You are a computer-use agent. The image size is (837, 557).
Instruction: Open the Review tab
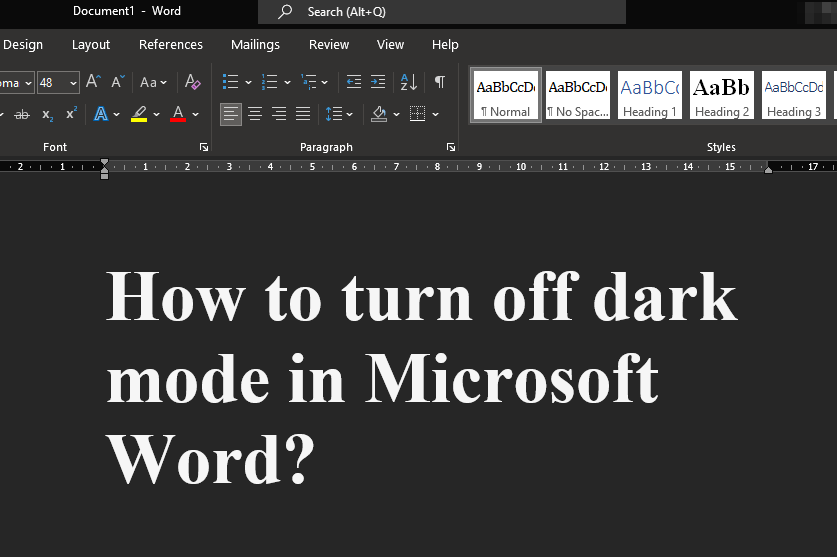[329, 45]
